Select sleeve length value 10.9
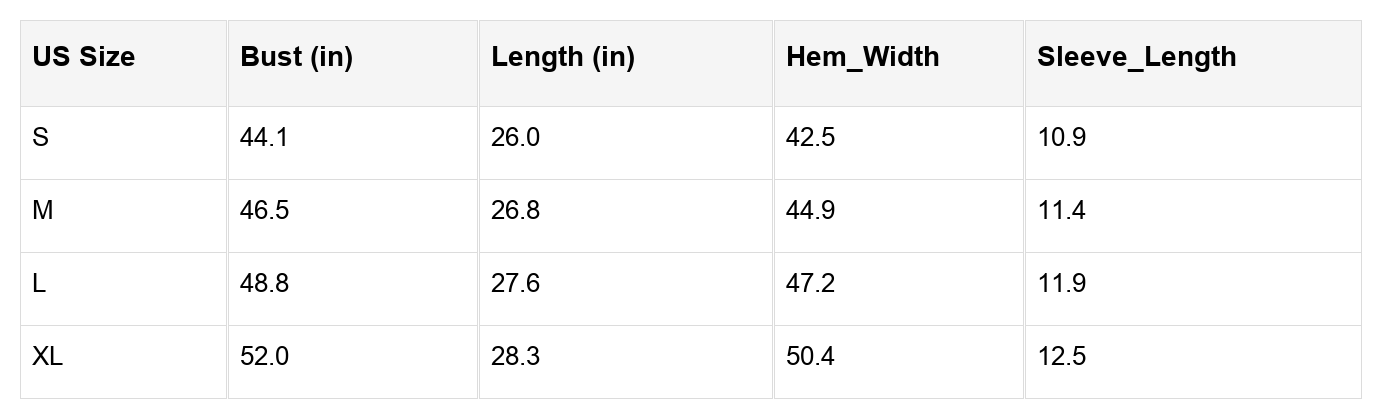Viewport: 1381px width, 418px height. pyautogui.click(x=1061, y=137)
